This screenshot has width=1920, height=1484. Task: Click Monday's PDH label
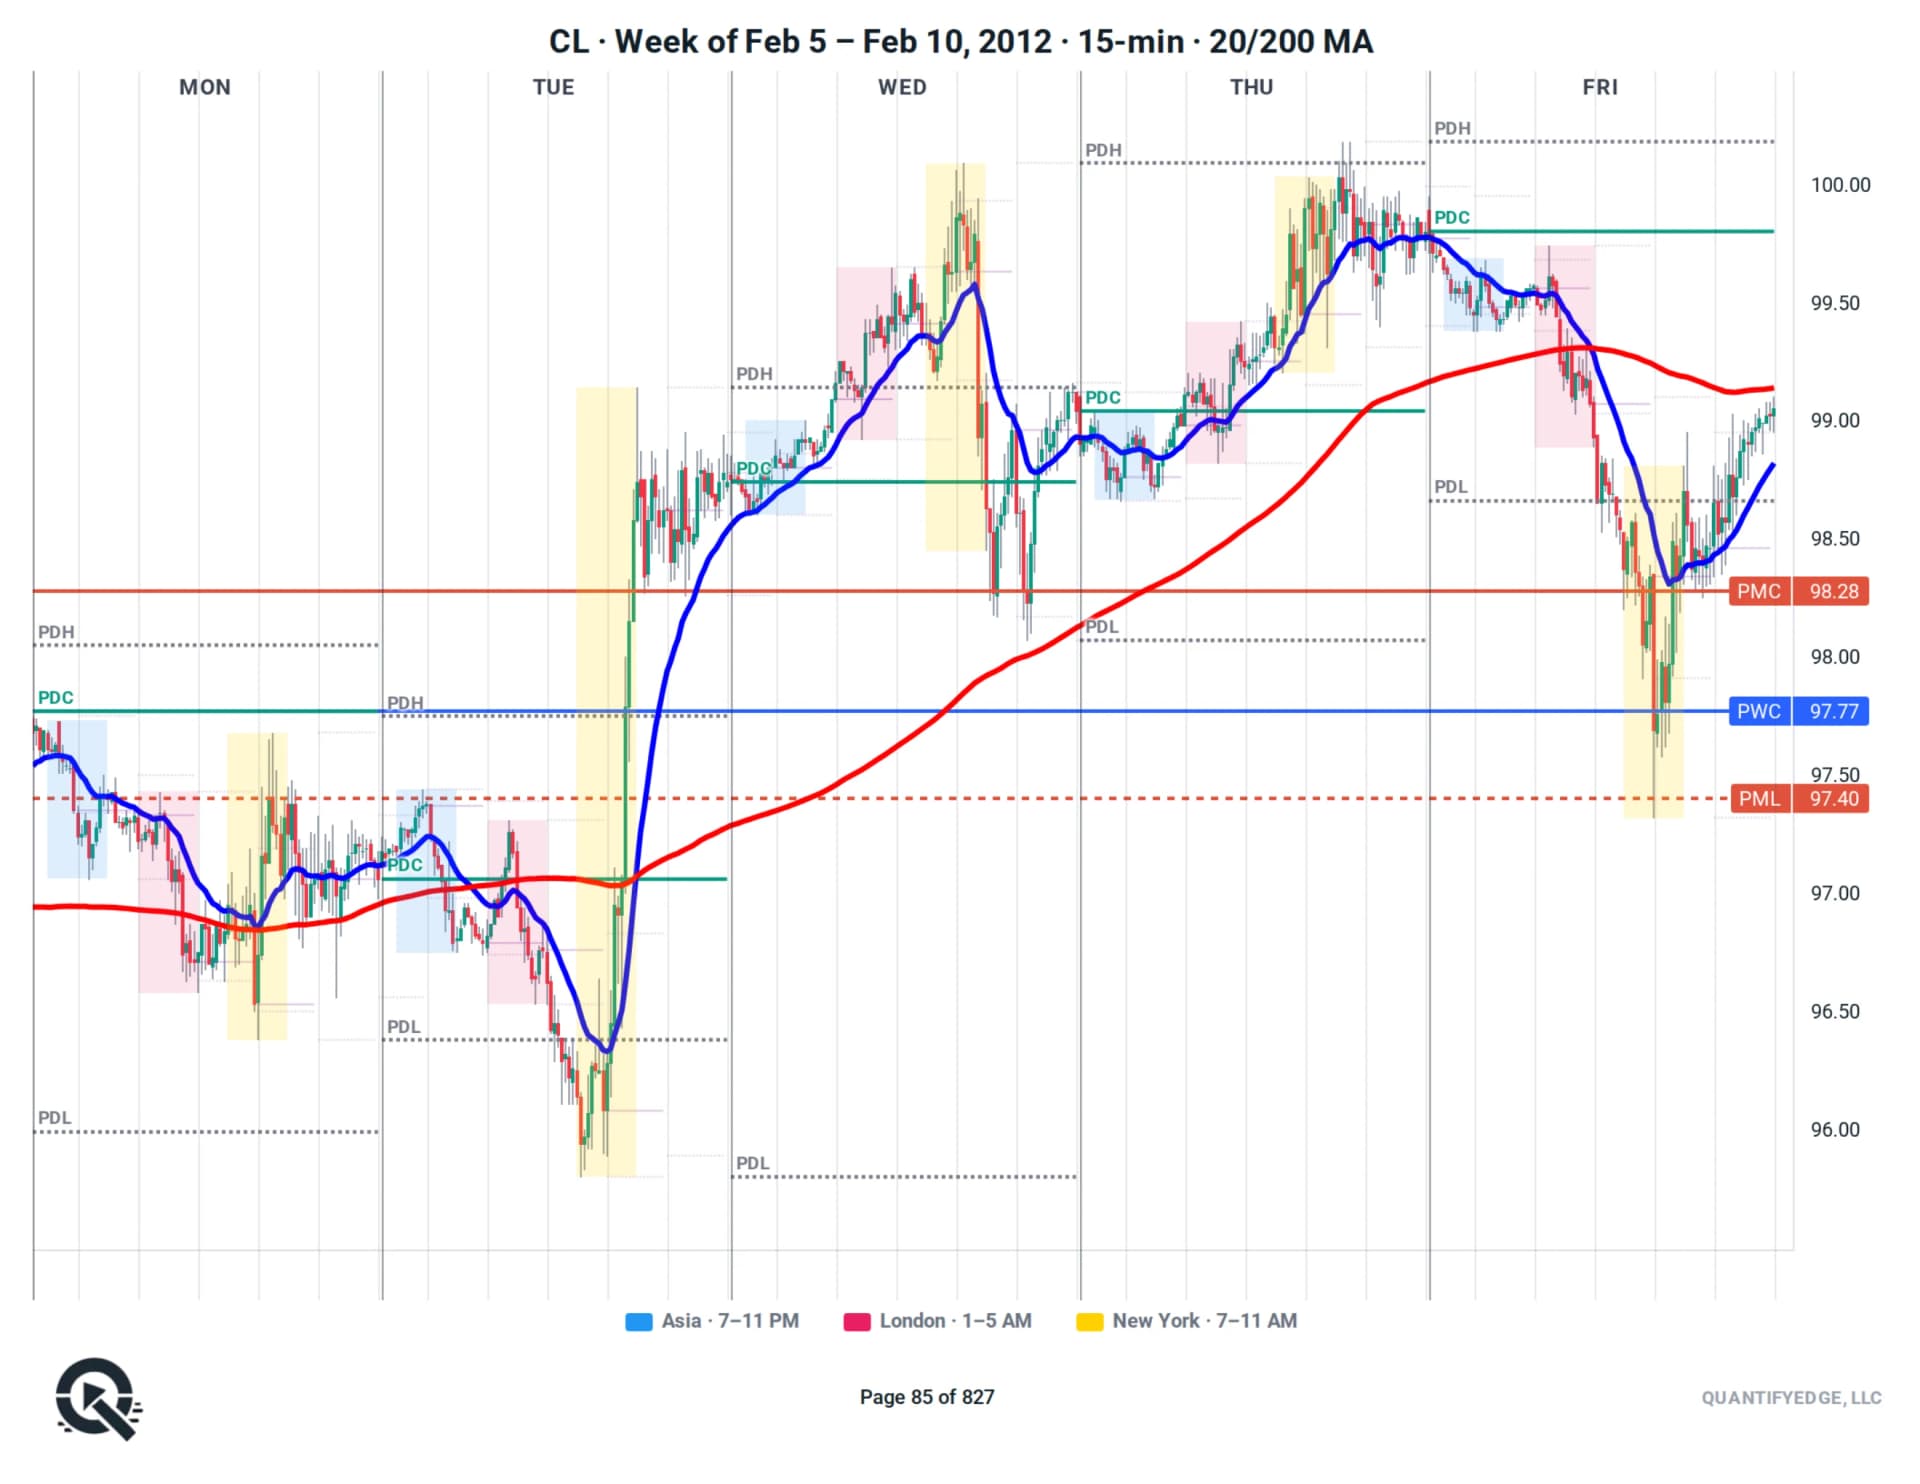tap(56, 632)
